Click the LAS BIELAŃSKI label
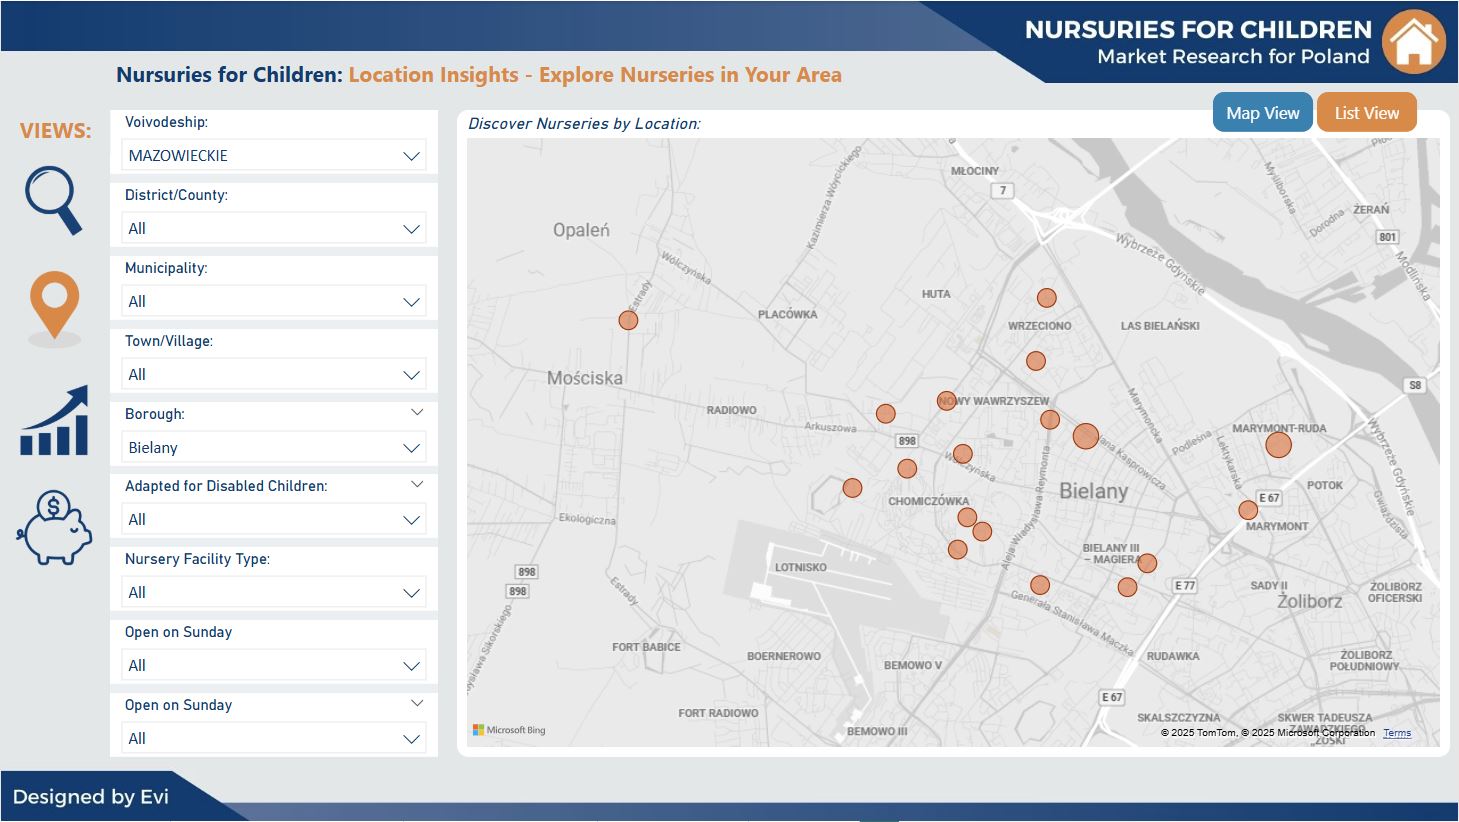 pyautogui.click(x=1160, y=326)
